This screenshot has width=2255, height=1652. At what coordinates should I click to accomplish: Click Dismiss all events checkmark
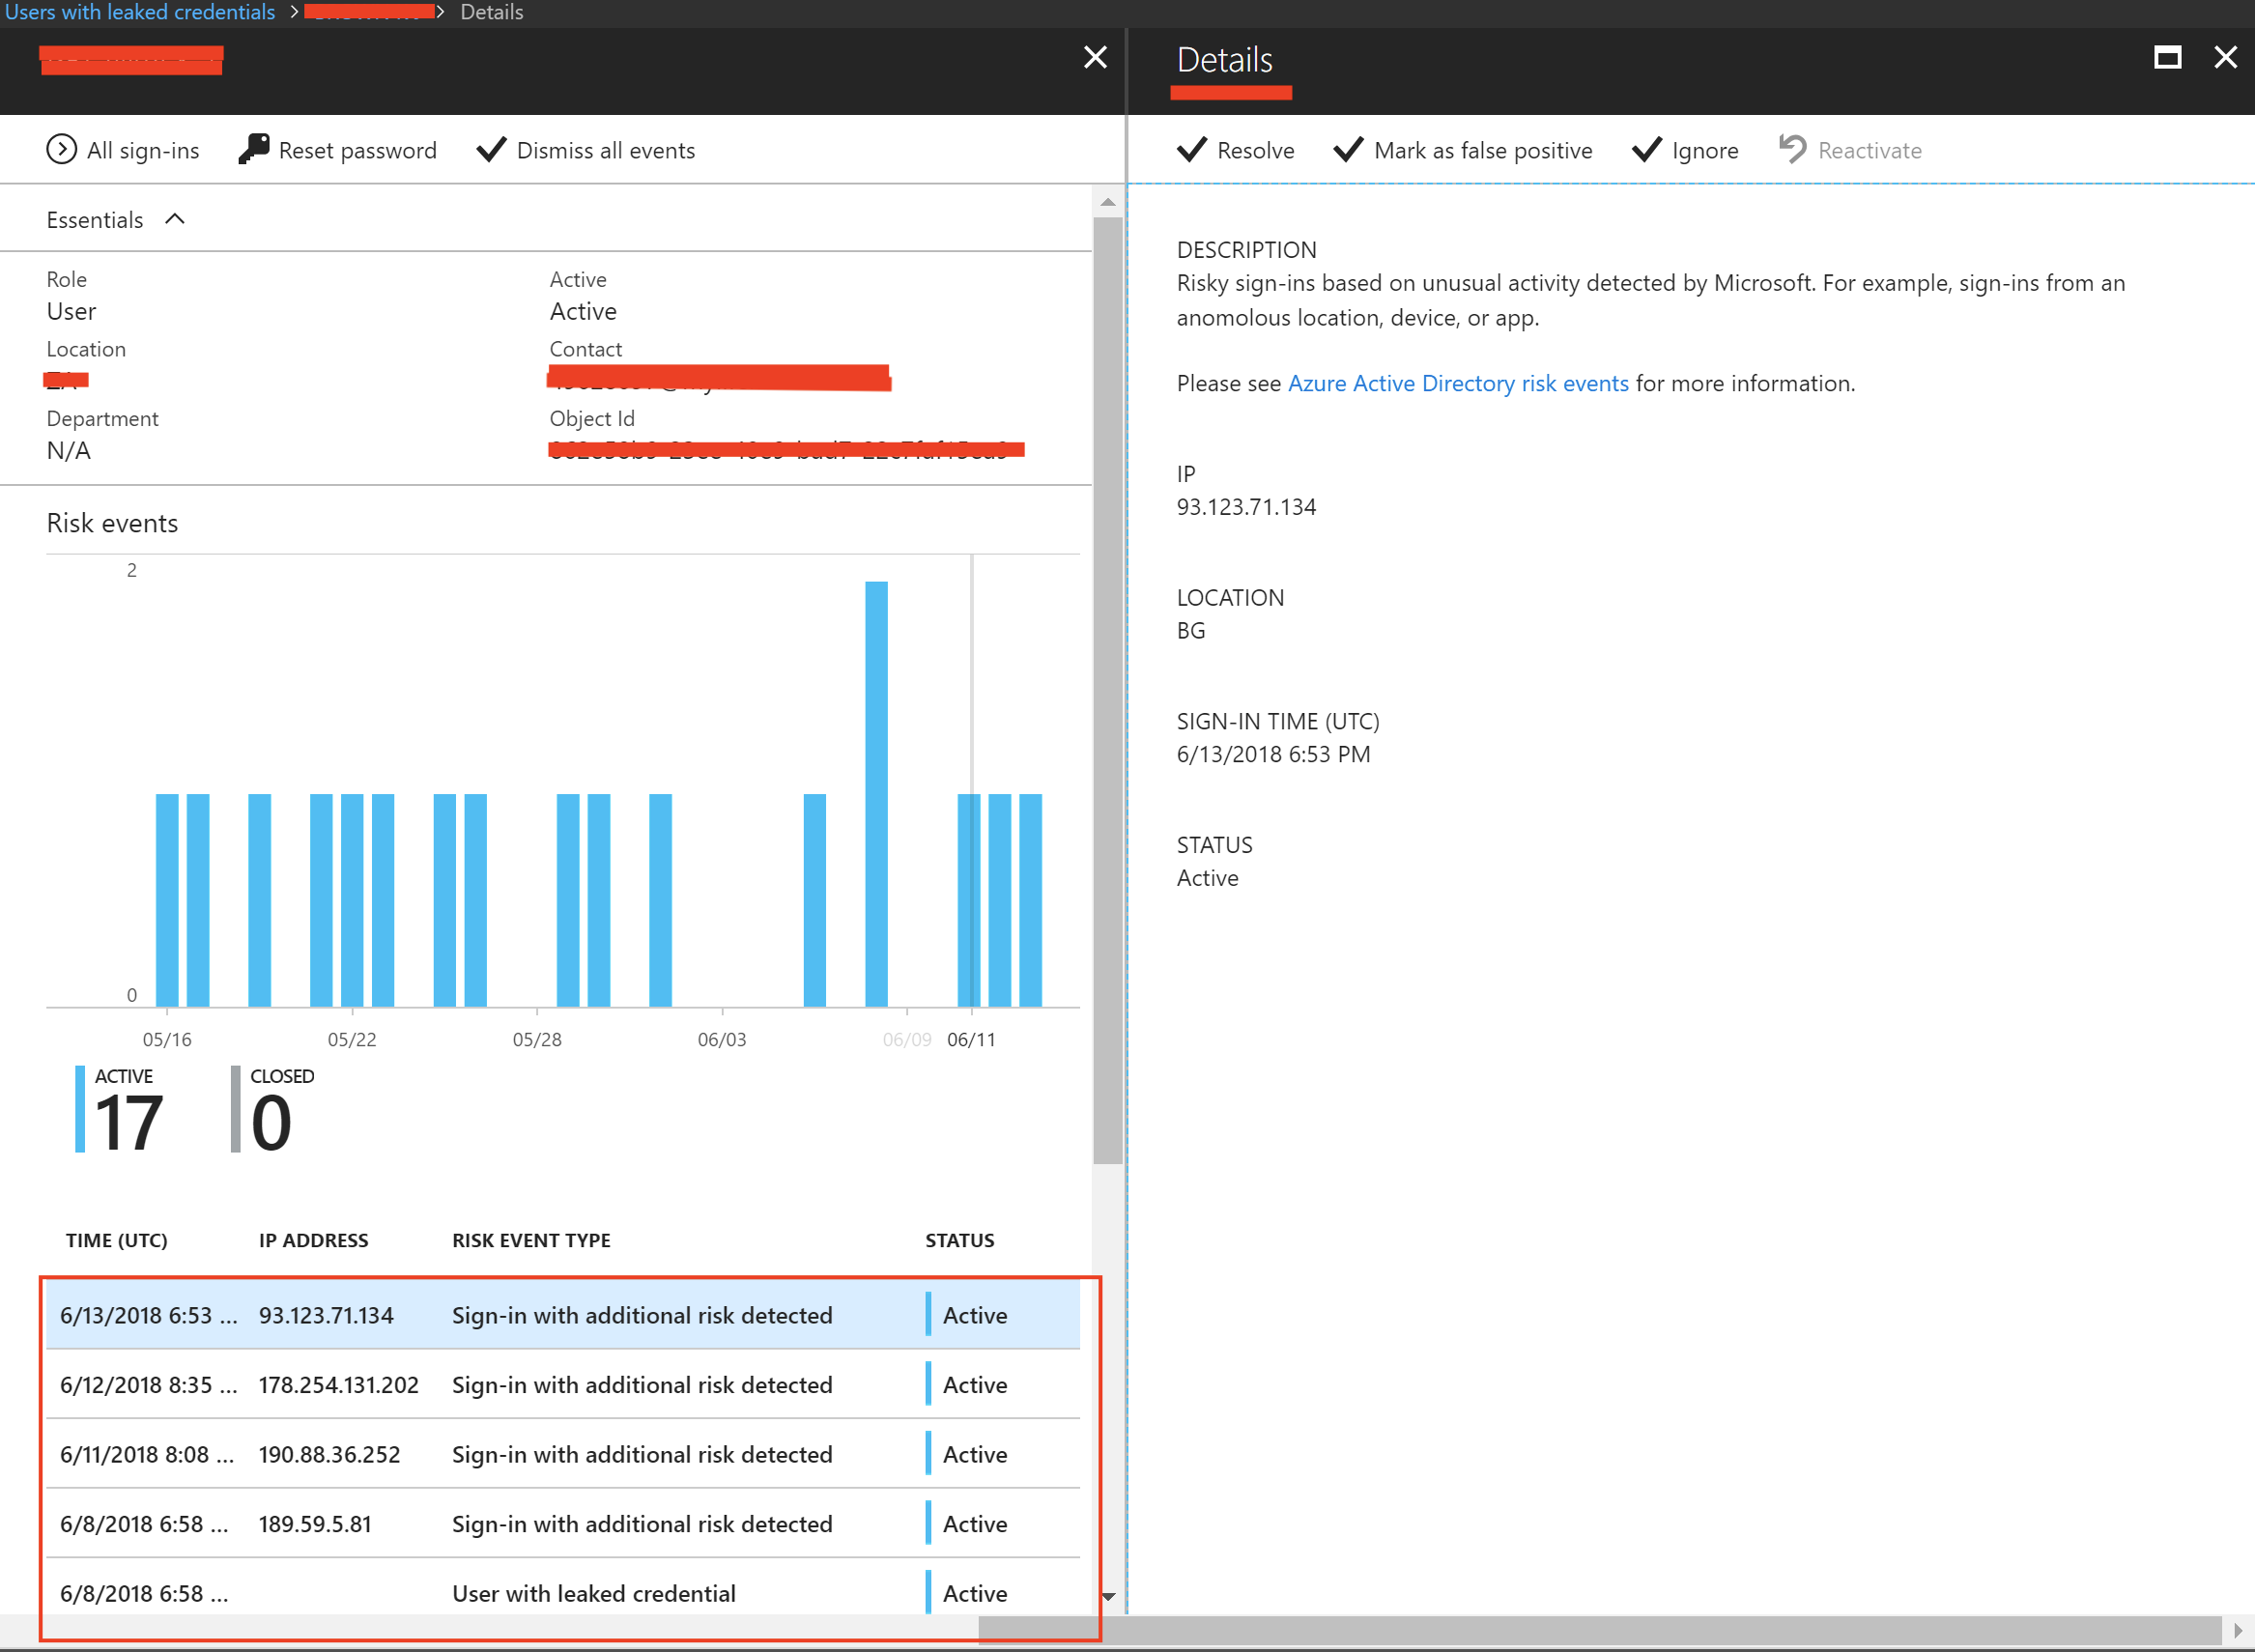coord(491,150)
